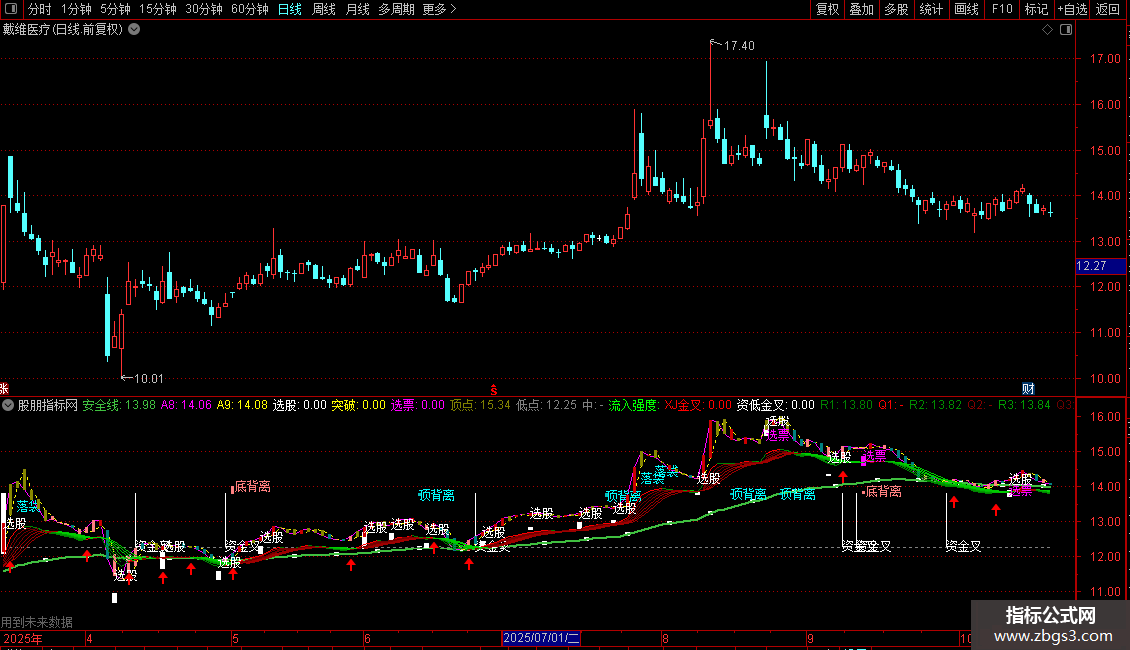Screen dimensions: 1130x650
Task: Toggle 多股 multi-stock view
Action: pyautogui.click(x=896, y=9)
